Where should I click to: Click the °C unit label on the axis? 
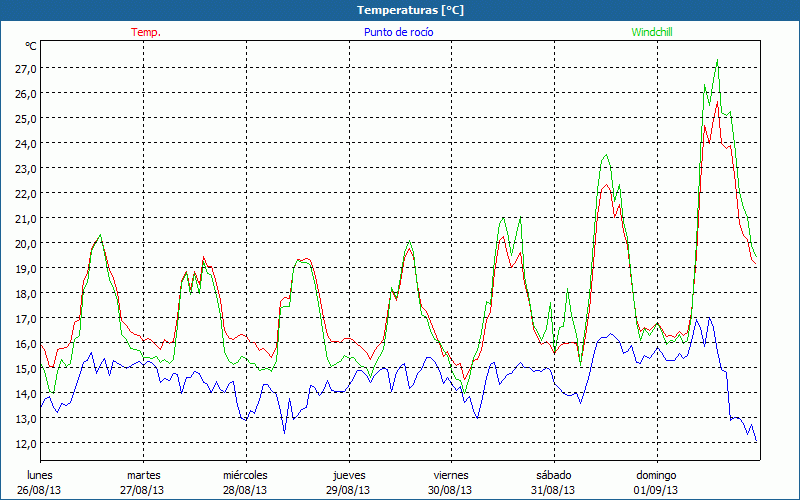click(31, 46)
